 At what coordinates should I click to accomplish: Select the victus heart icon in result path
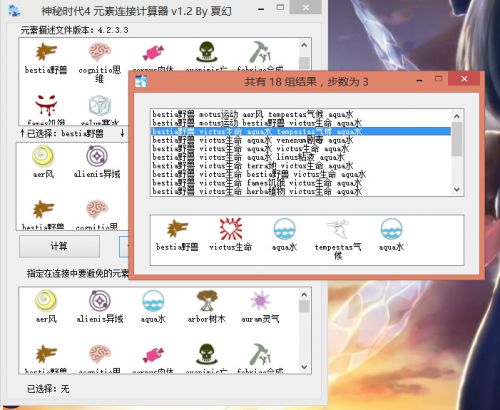coord(230,229)
